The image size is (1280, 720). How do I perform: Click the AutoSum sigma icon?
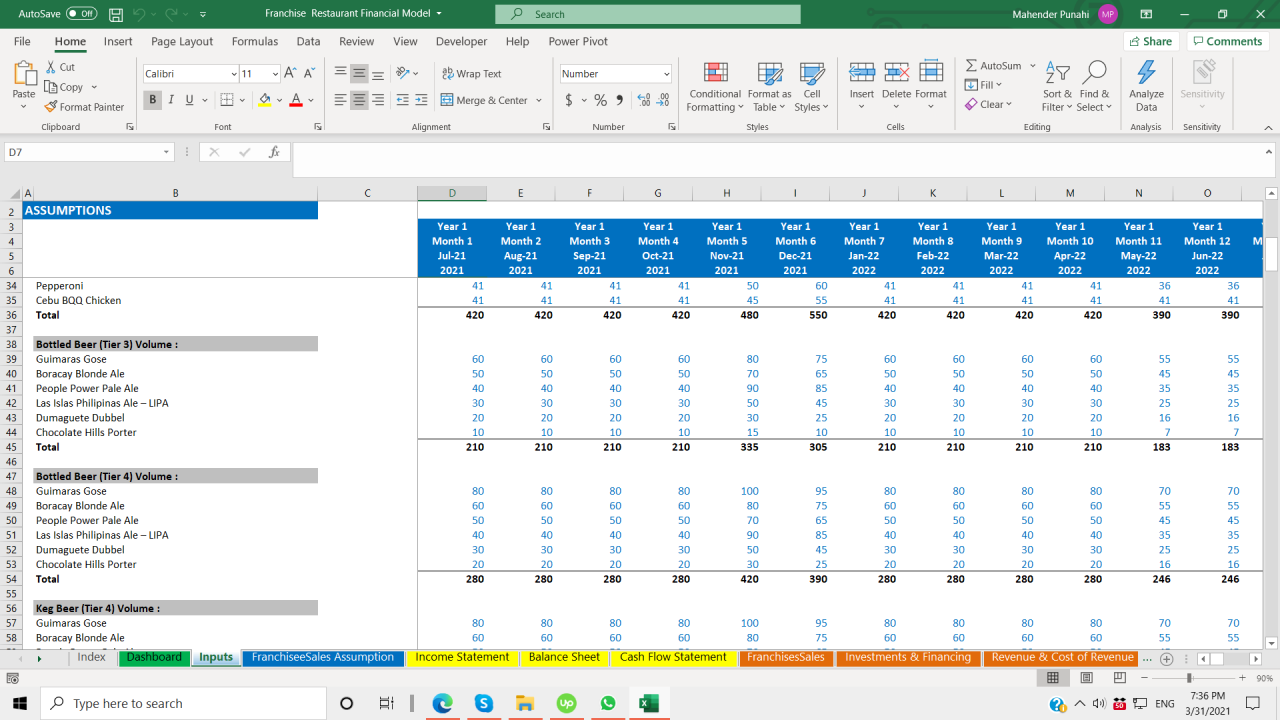(971, 66)
